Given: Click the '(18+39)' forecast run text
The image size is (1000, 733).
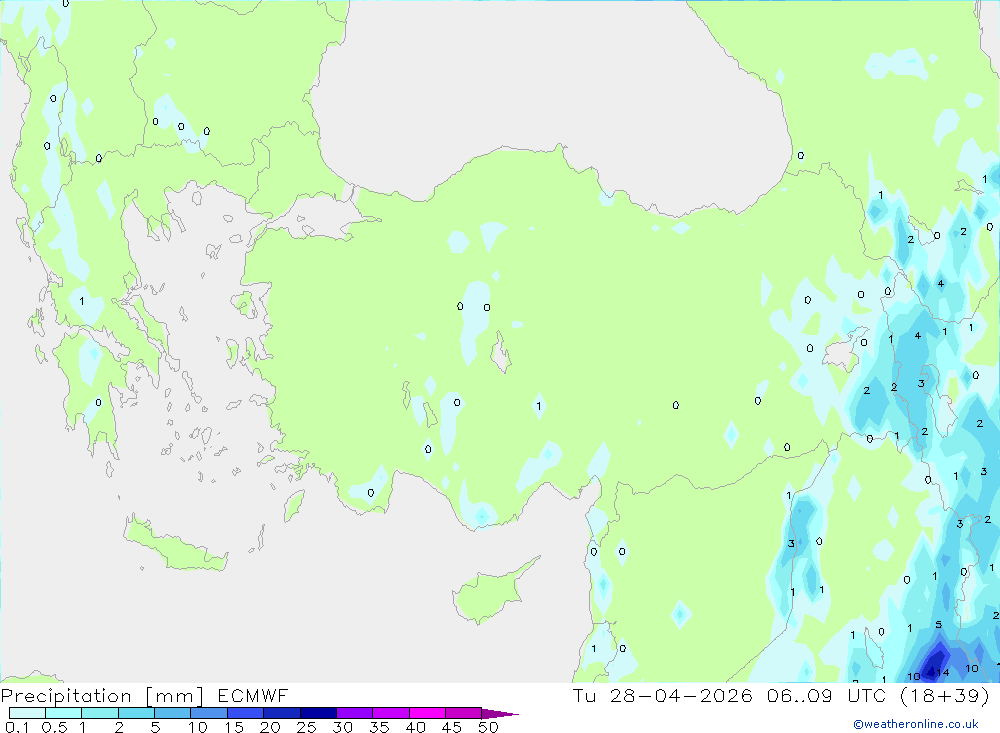Looking at the screenshot, I should (945, 695).
